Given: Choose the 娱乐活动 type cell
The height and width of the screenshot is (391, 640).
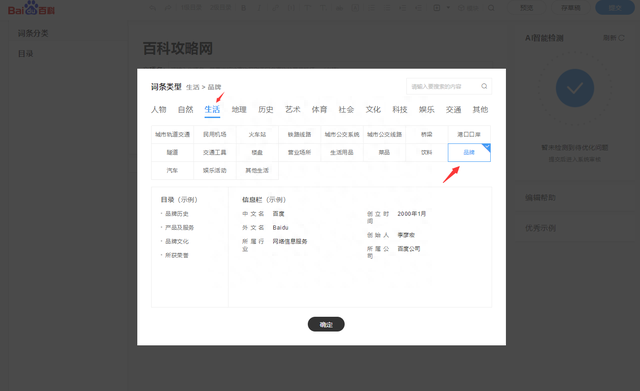Looking at the screenshot, I should point(215,170).
